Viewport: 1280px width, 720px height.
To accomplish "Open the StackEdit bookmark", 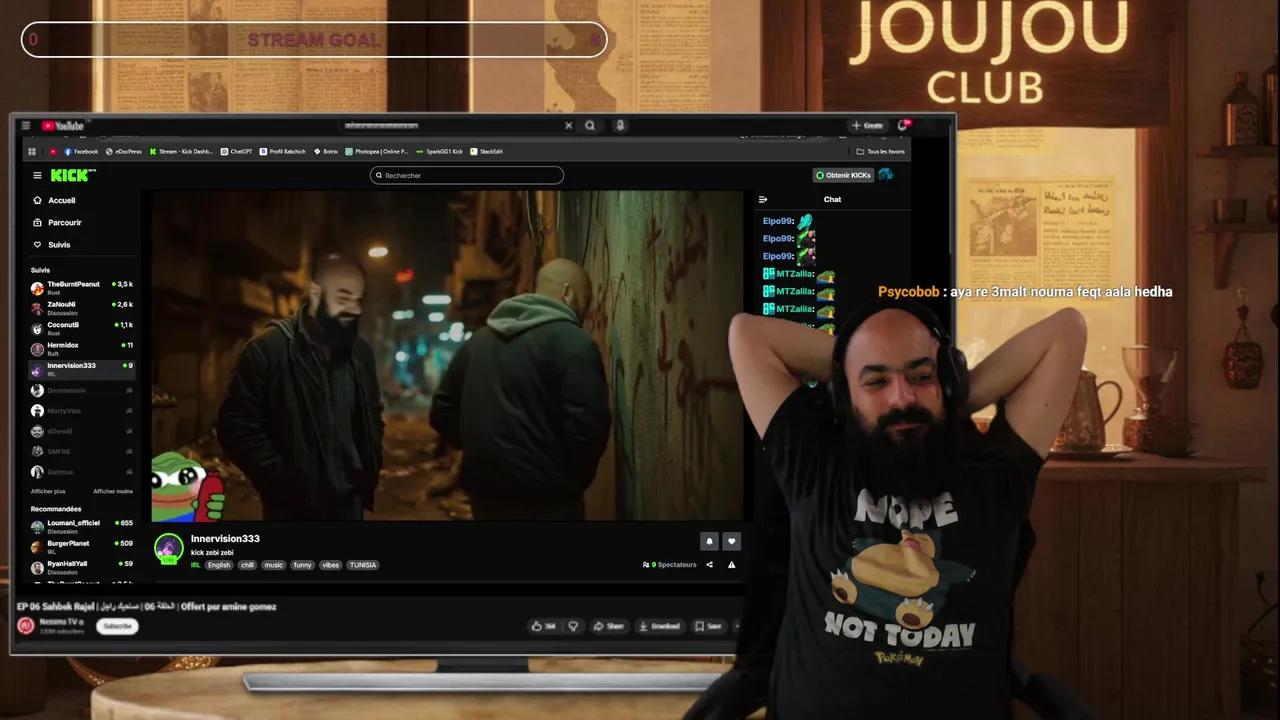I will pyautogui.click(x=487, y=152).
